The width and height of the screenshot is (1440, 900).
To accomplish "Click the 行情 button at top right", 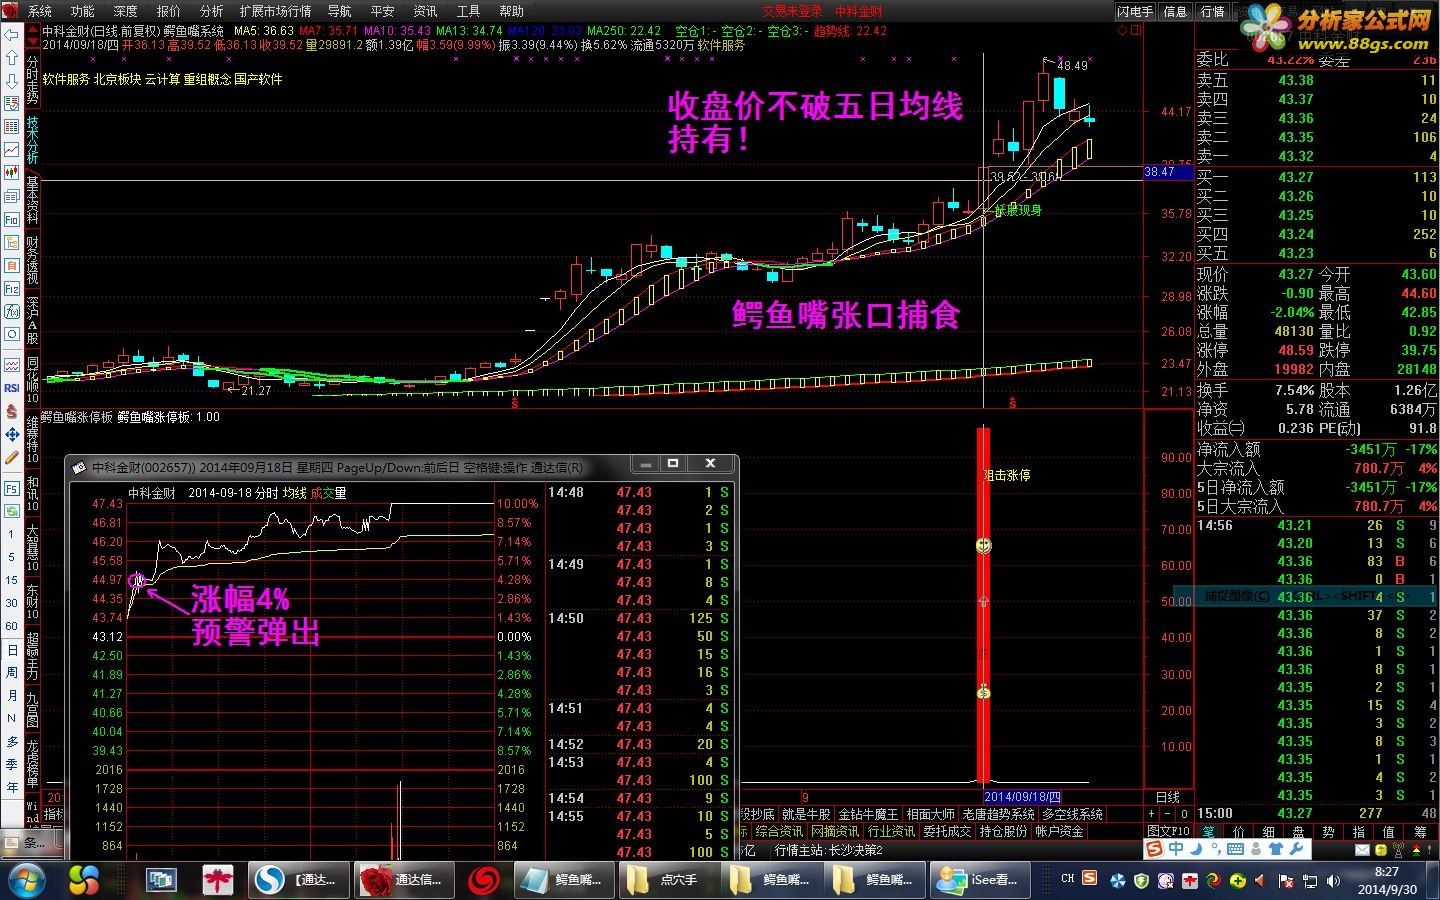I will coord(1212,11).
